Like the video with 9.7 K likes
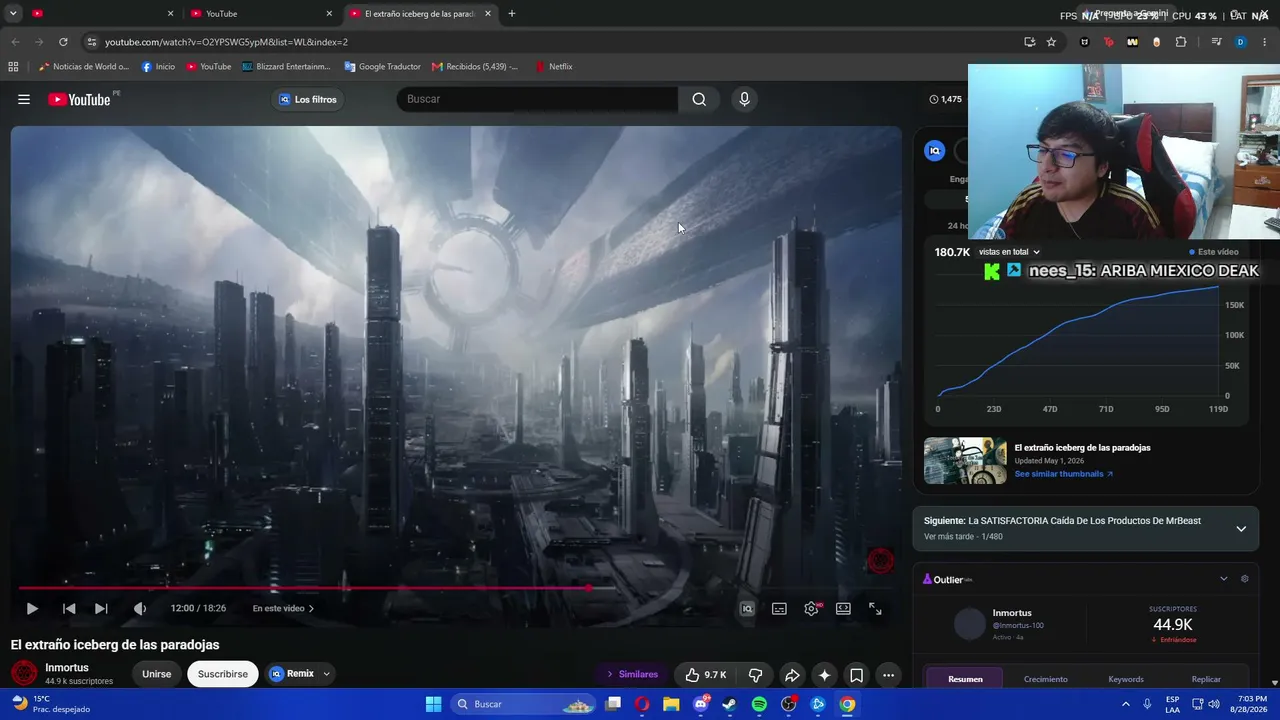The width and height of the screenshot is (1280, 720). point(706,675)
